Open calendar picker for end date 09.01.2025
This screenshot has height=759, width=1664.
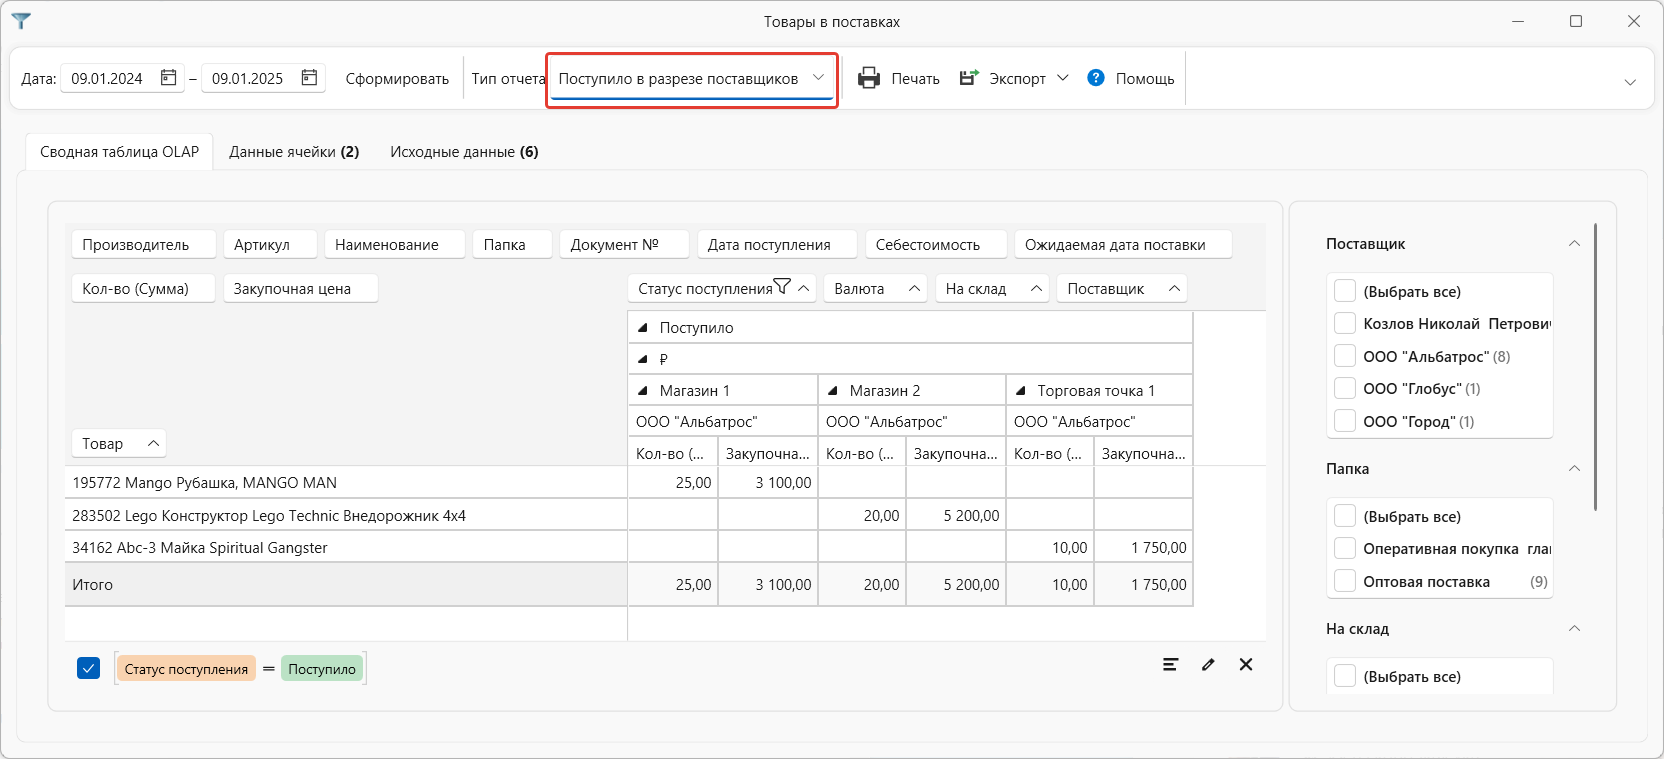310,77
